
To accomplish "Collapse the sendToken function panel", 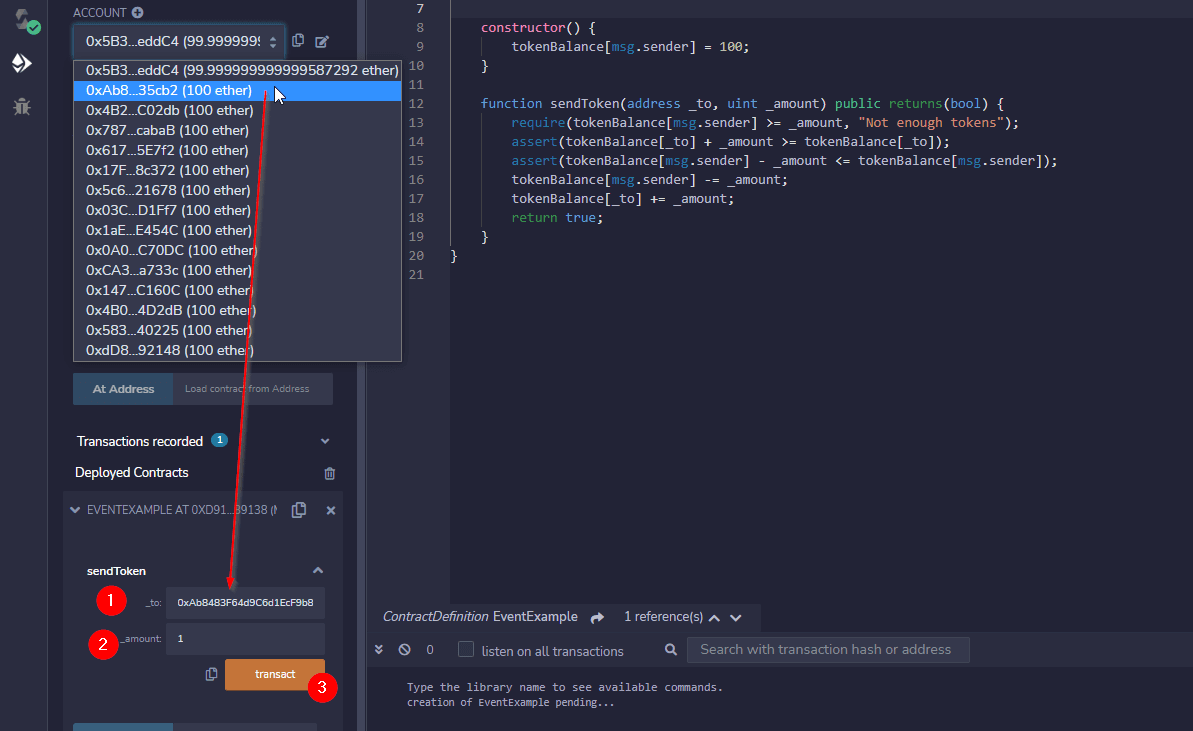I will coord(318,570).
